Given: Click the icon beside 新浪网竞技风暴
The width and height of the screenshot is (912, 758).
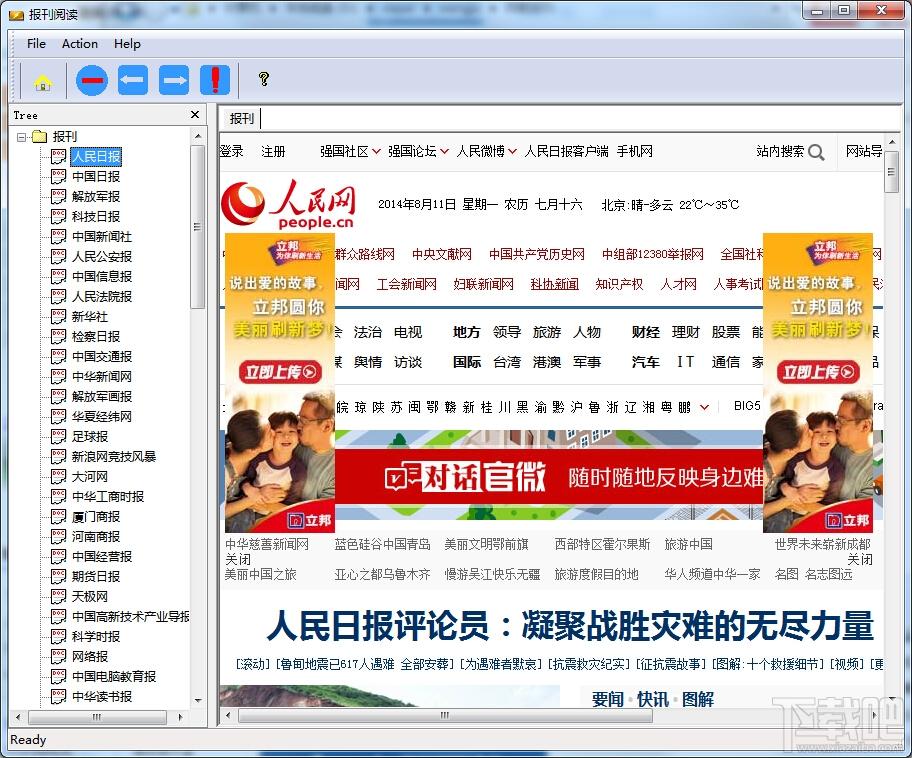Looking at the screenshot, I should point(58,457).
